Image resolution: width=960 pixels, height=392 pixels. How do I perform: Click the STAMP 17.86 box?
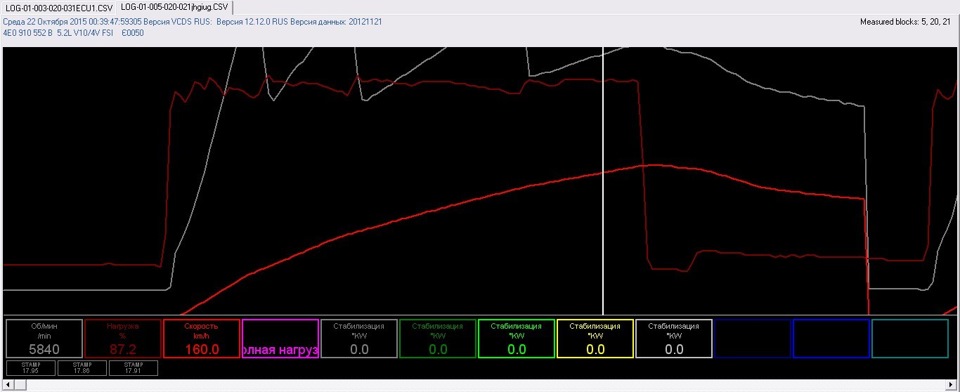click(x=81, y=368)
